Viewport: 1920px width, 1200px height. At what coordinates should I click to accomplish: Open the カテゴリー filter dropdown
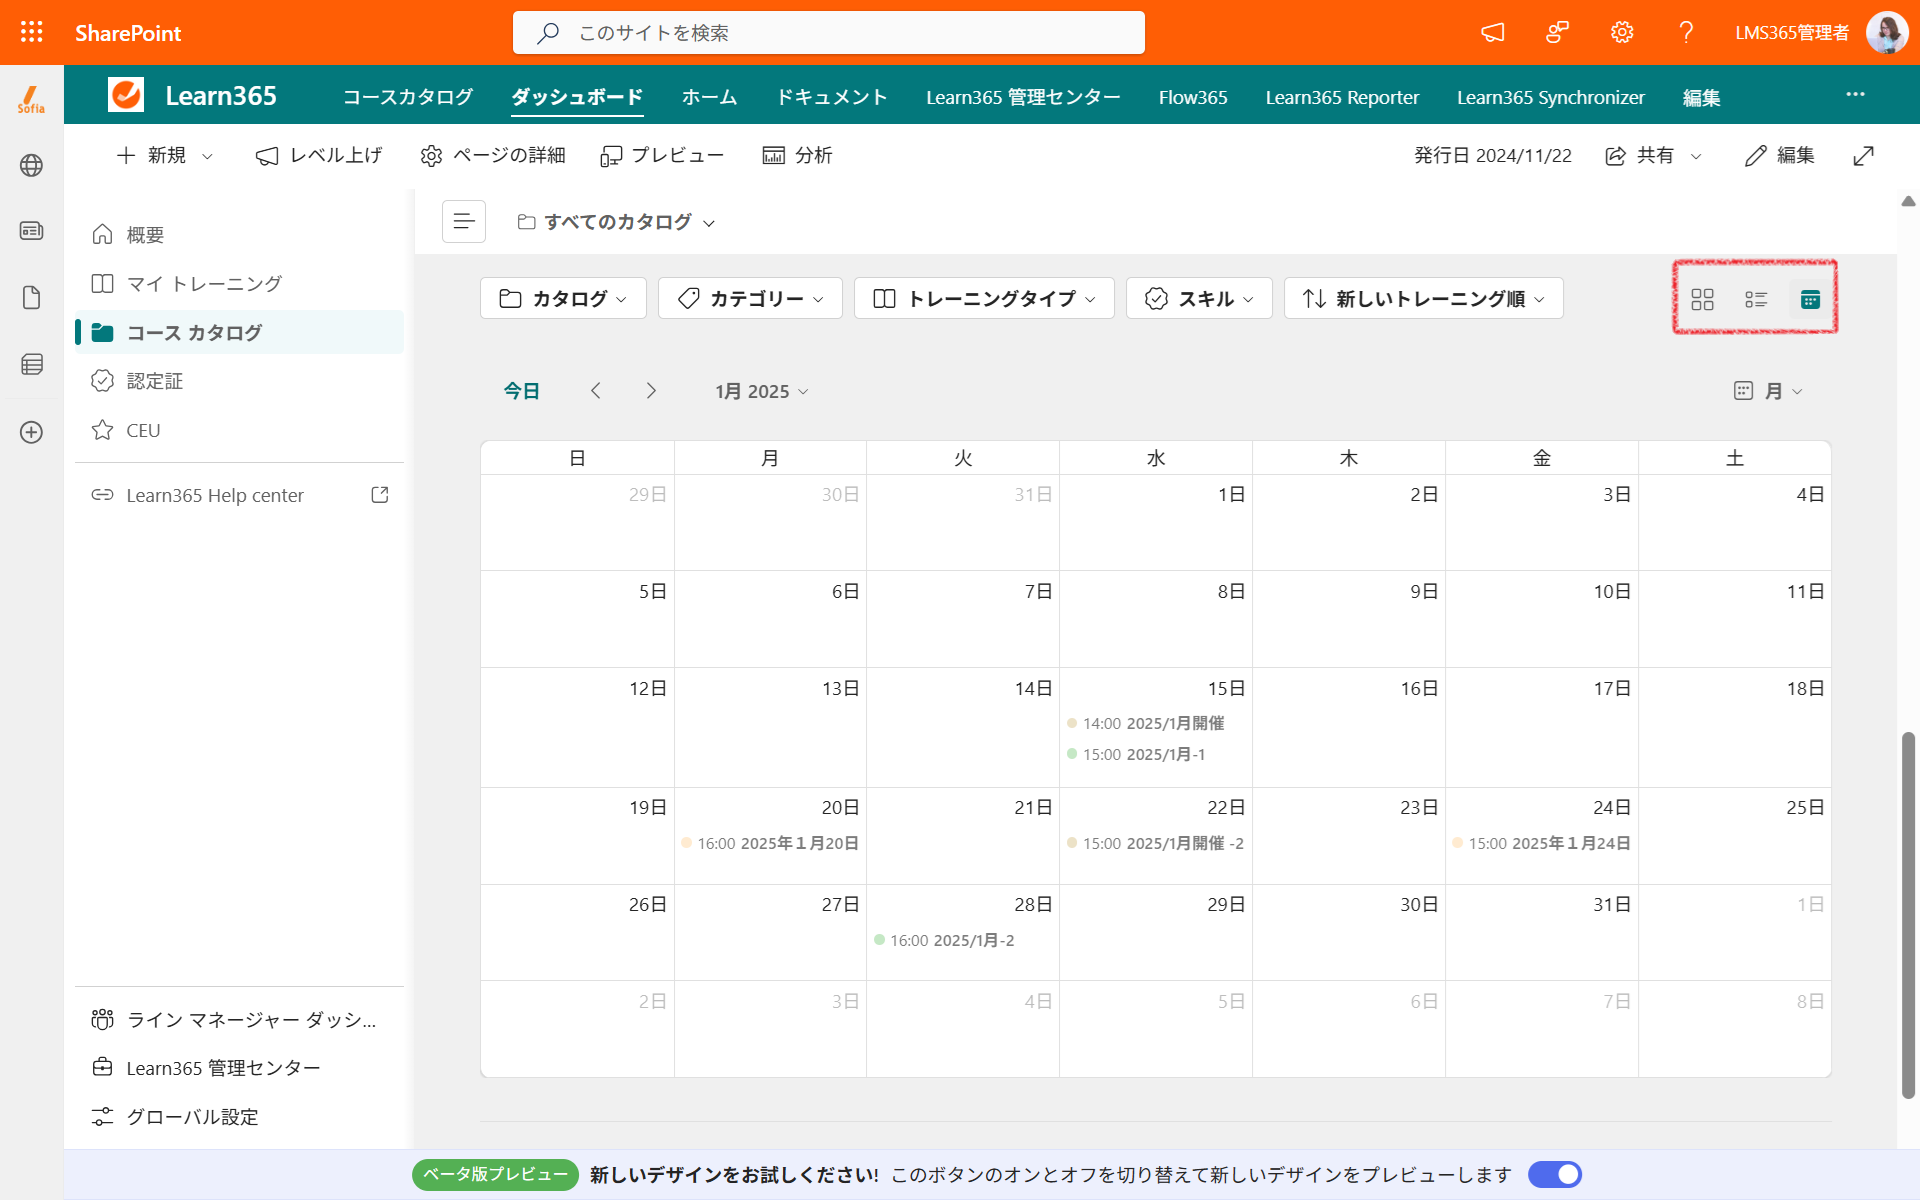click(750, 298)
